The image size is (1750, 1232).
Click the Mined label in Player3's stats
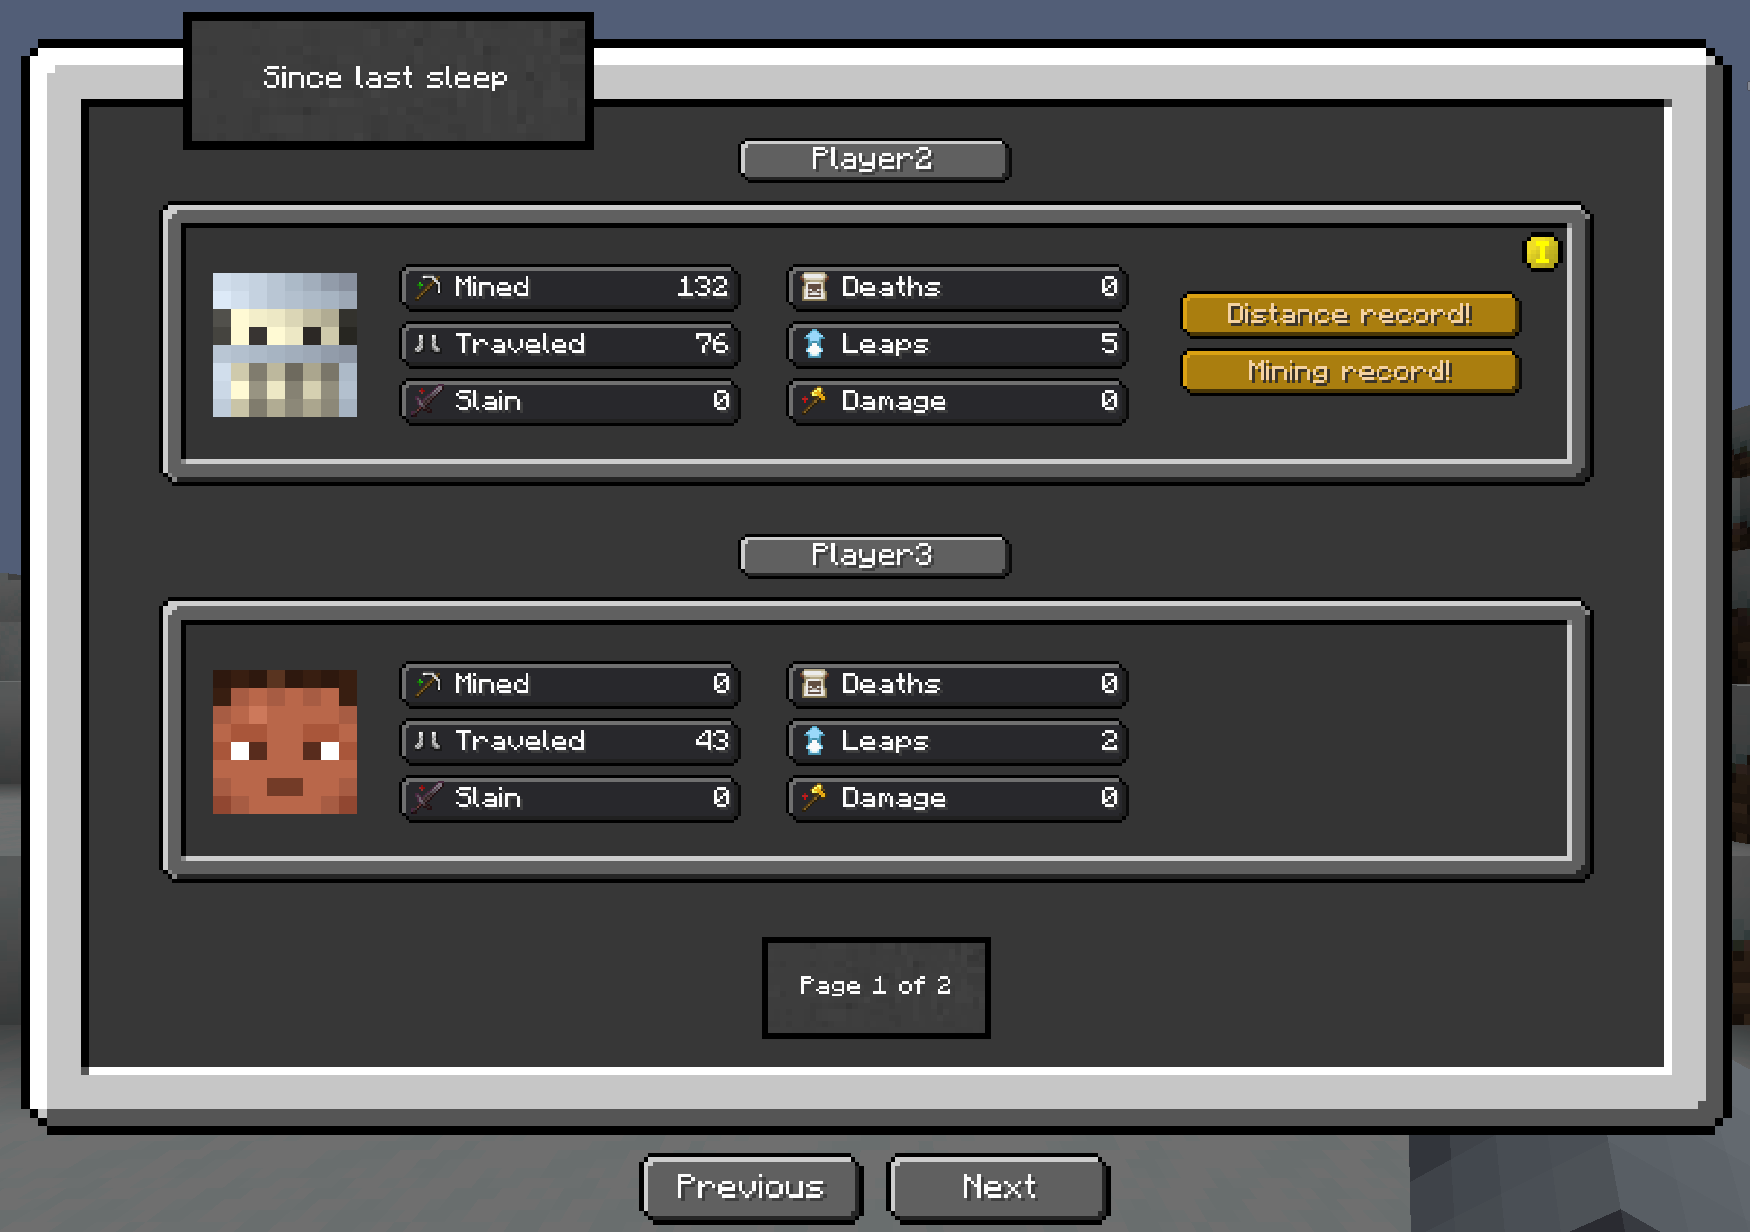point(492,684)
